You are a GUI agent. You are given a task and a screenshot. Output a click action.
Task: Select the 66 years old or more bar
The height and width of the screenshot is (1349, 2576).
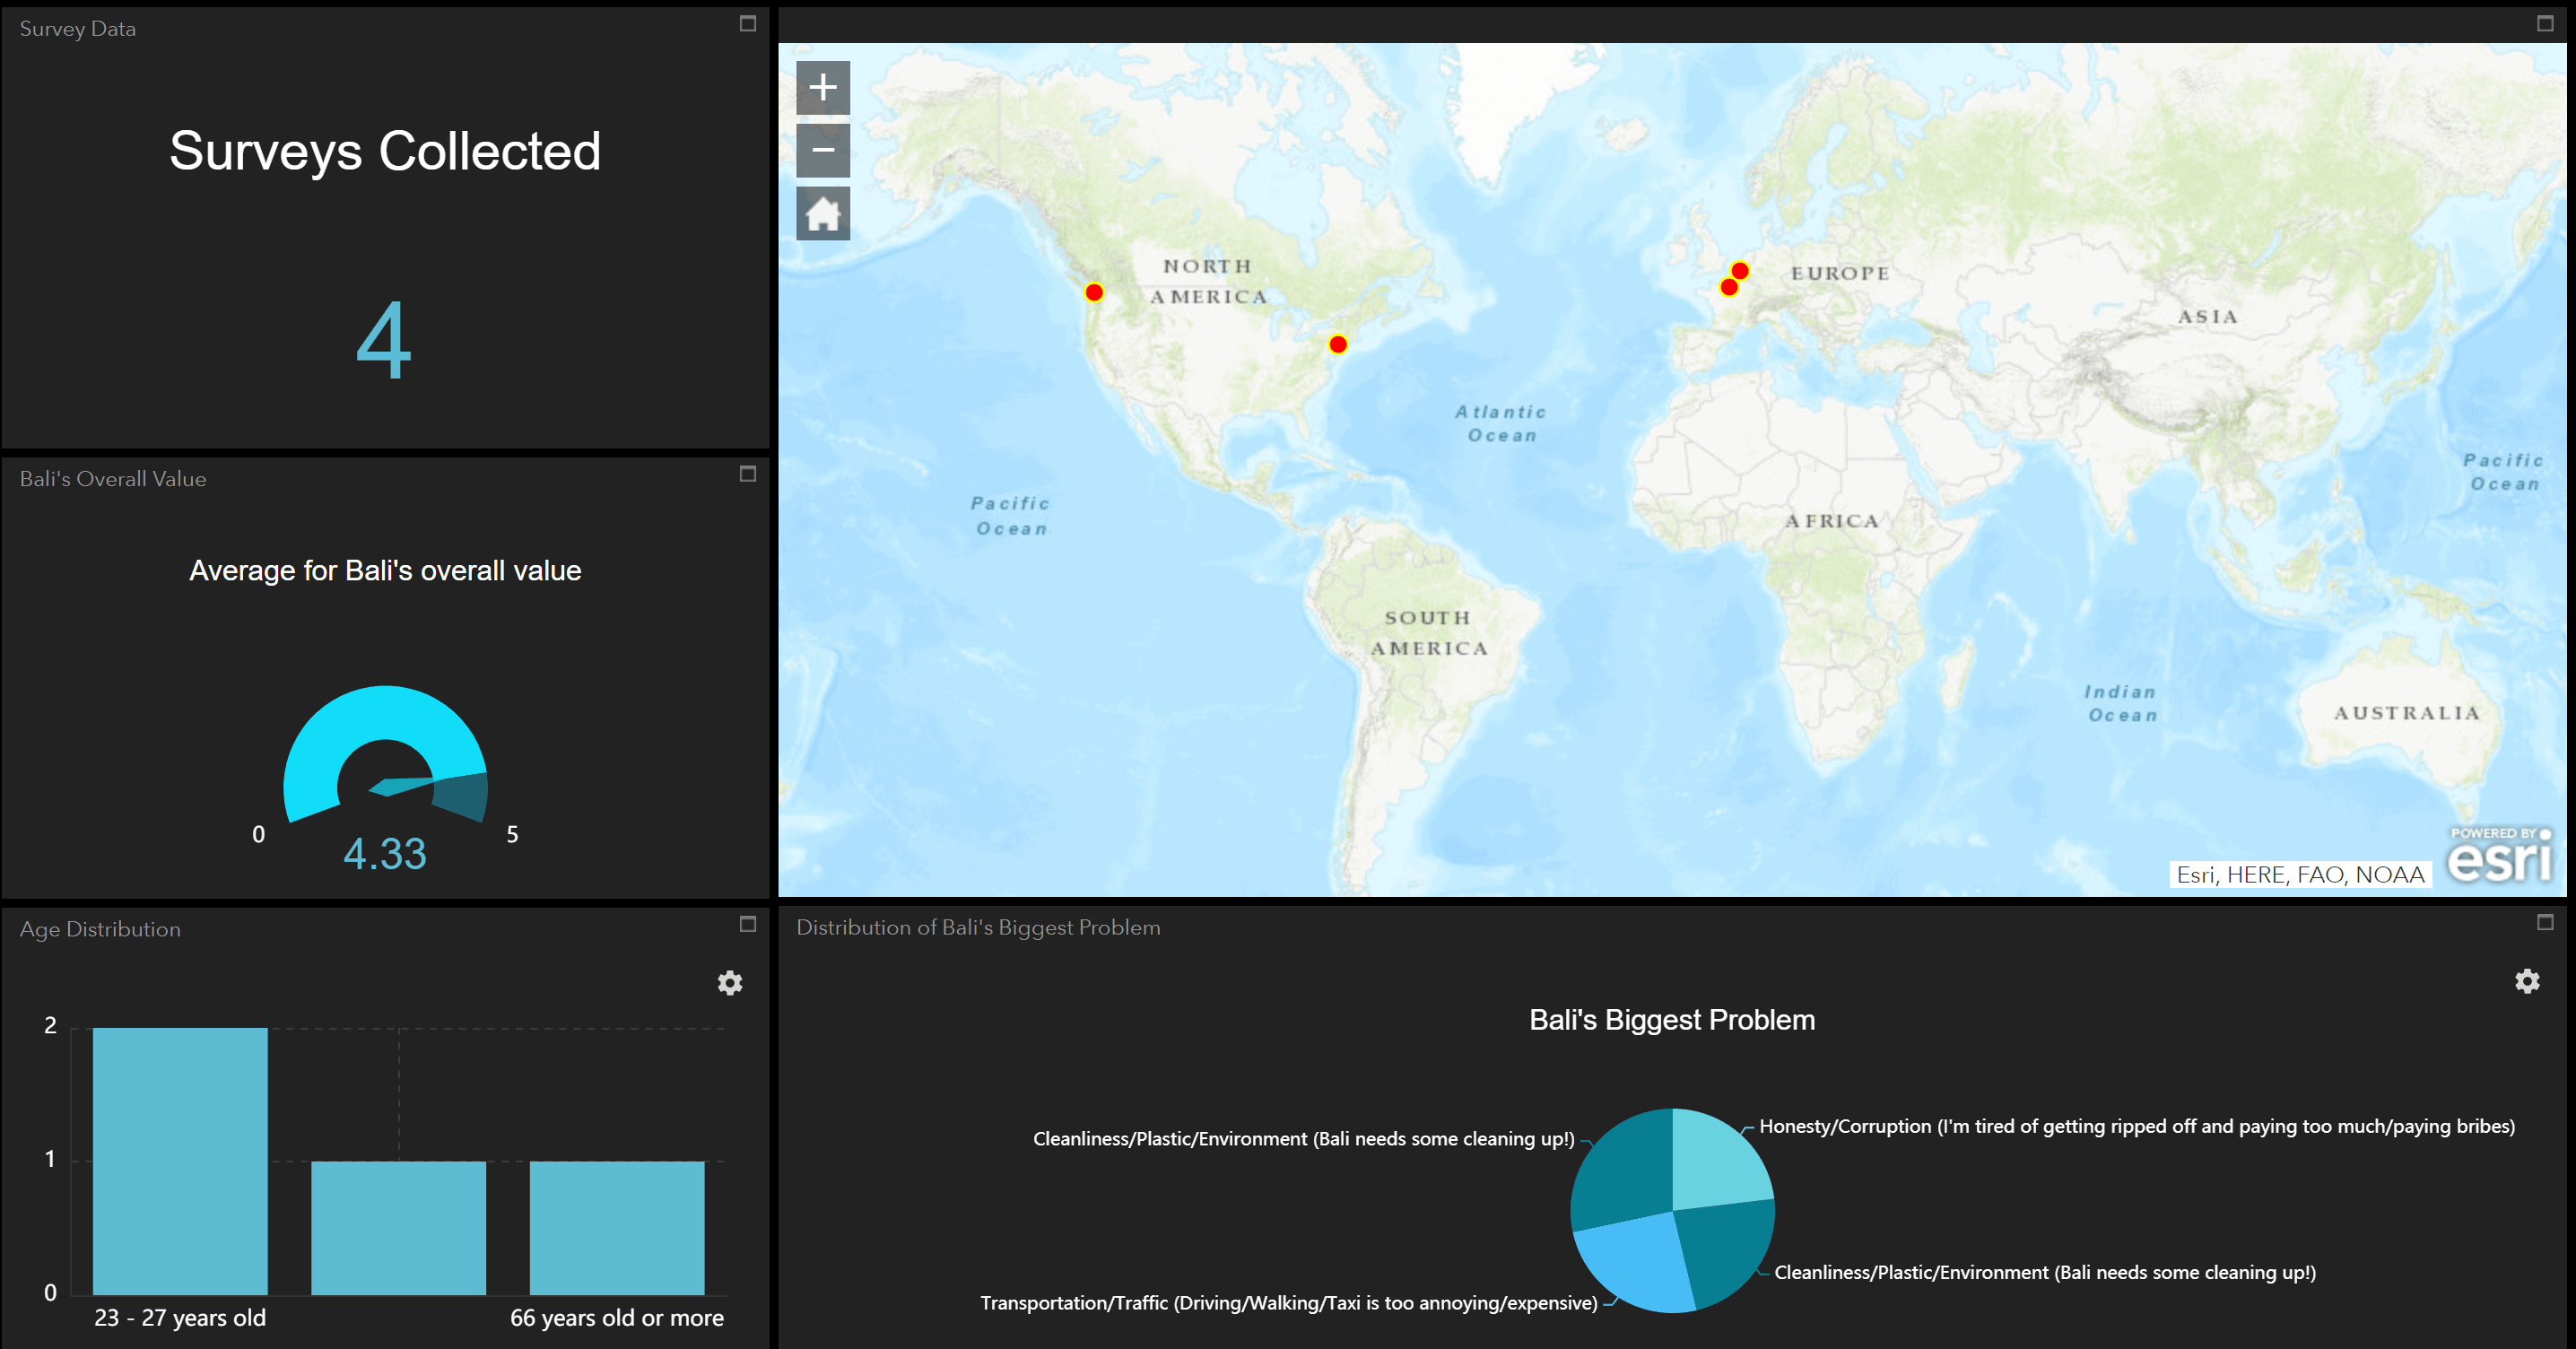616,1227
